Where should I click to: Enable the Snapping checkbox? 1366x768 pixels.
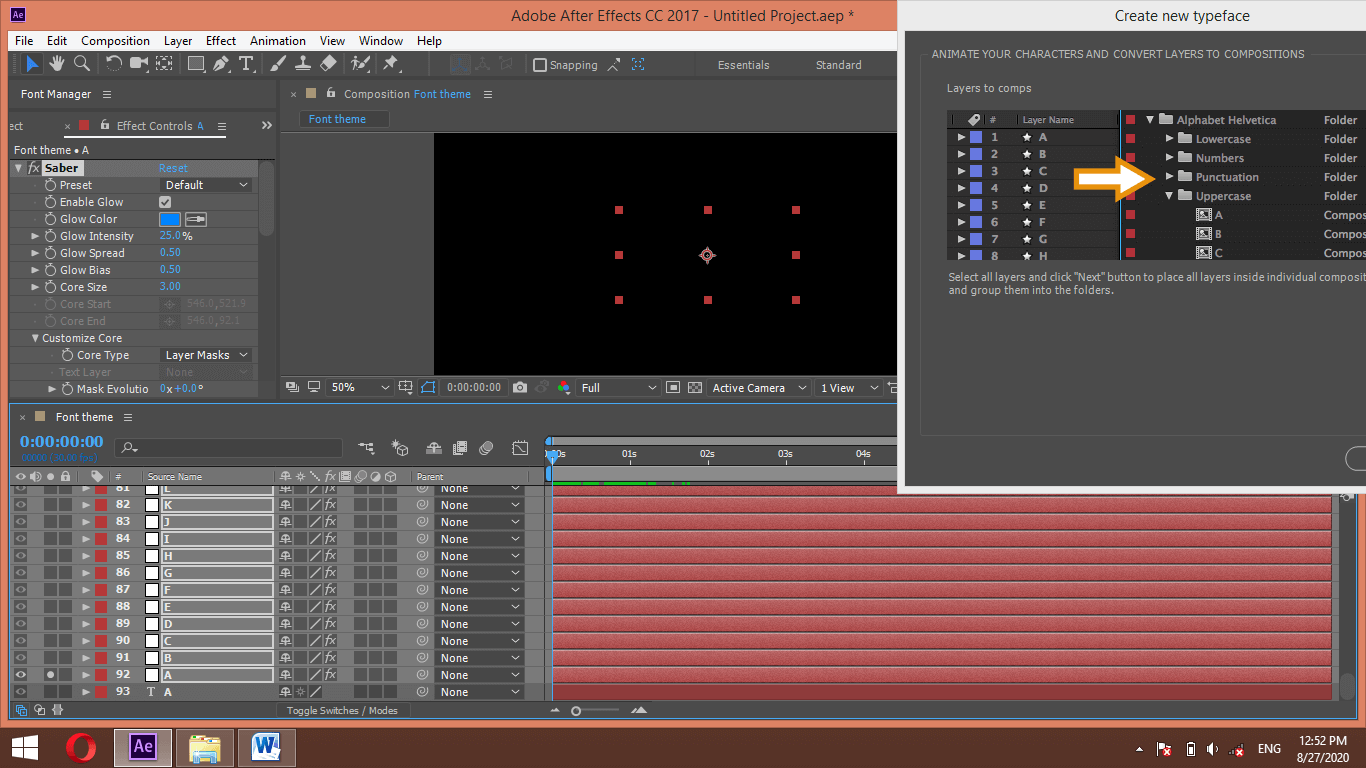[540, 65]
